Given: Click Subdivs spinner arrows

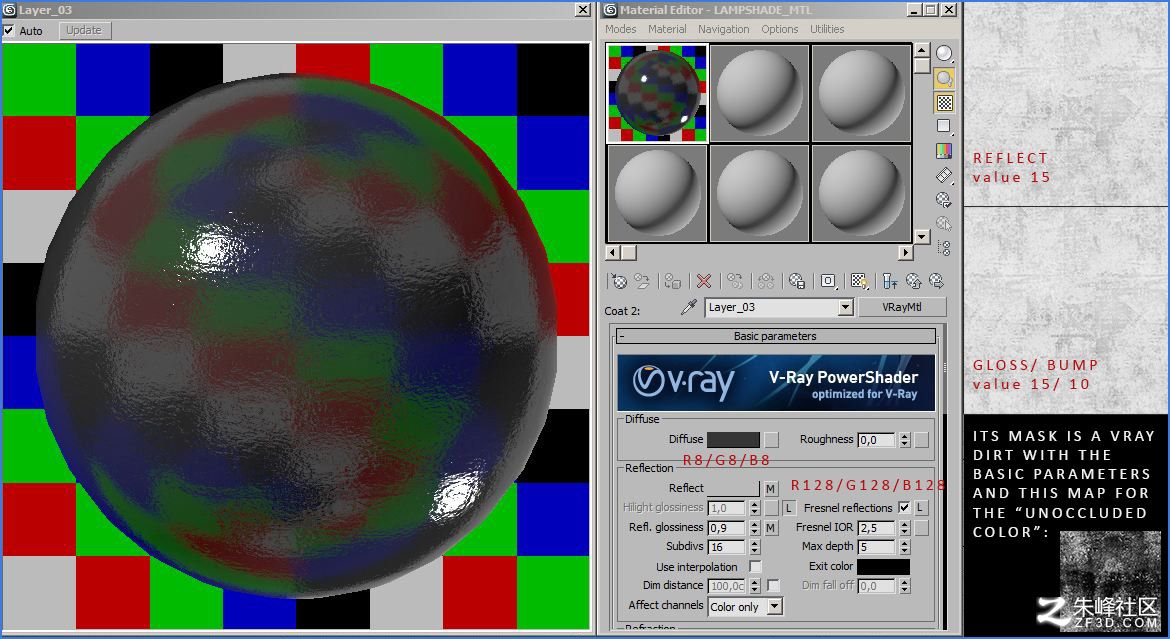Looking at the screenshot, I should 754,547.
